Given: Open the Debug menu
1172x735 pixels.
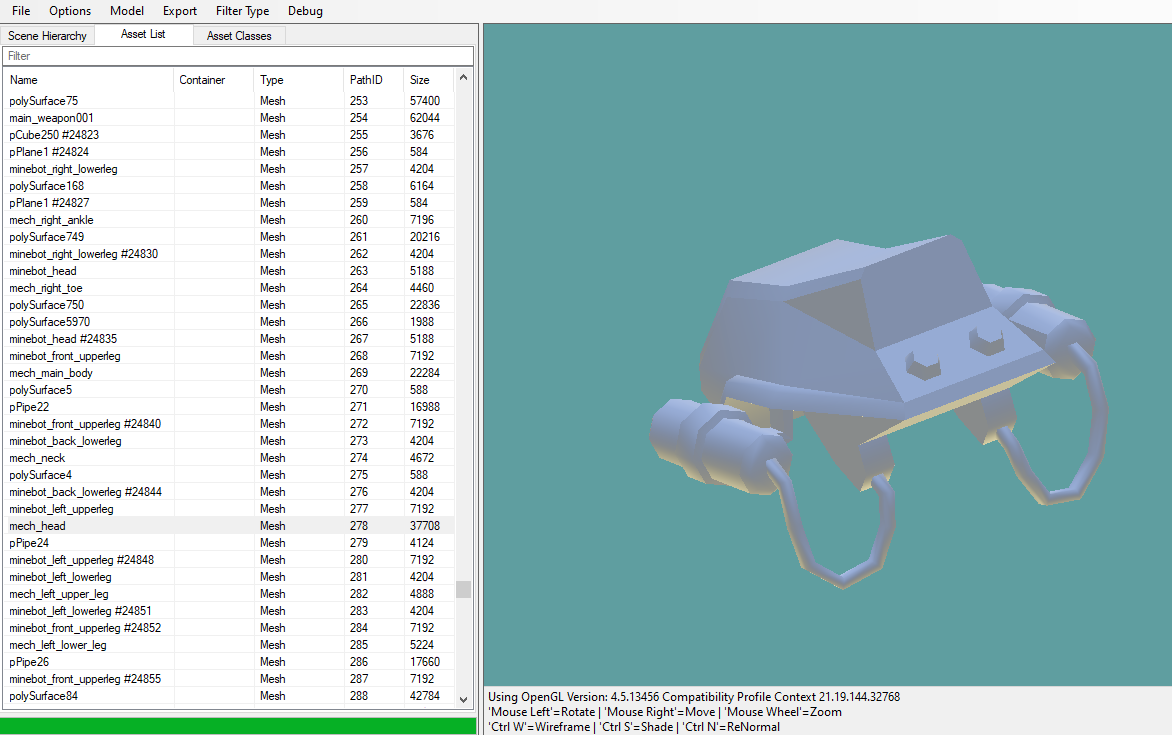Looking at the screenshot, I should point(305,10).
